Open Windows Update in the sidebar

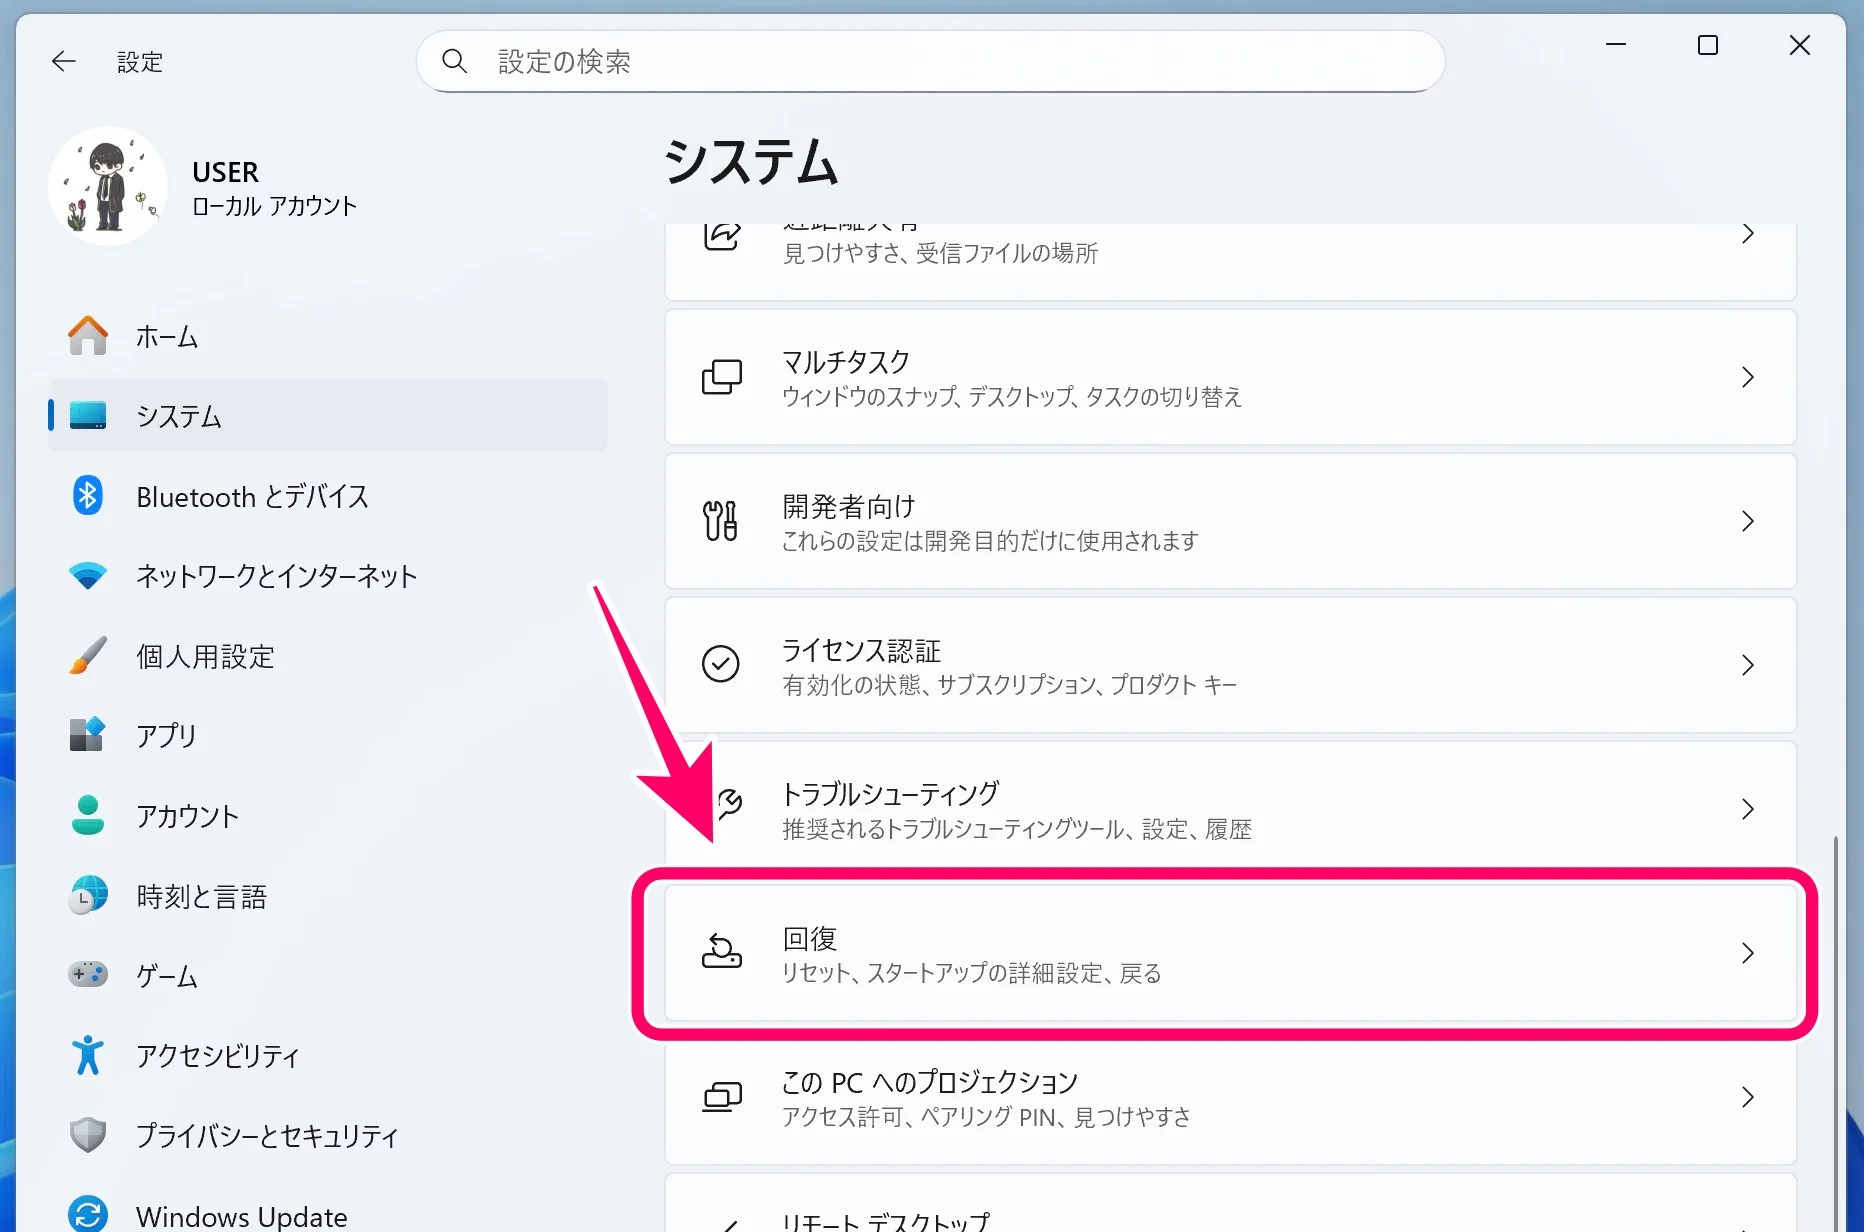click(328, 1214)
